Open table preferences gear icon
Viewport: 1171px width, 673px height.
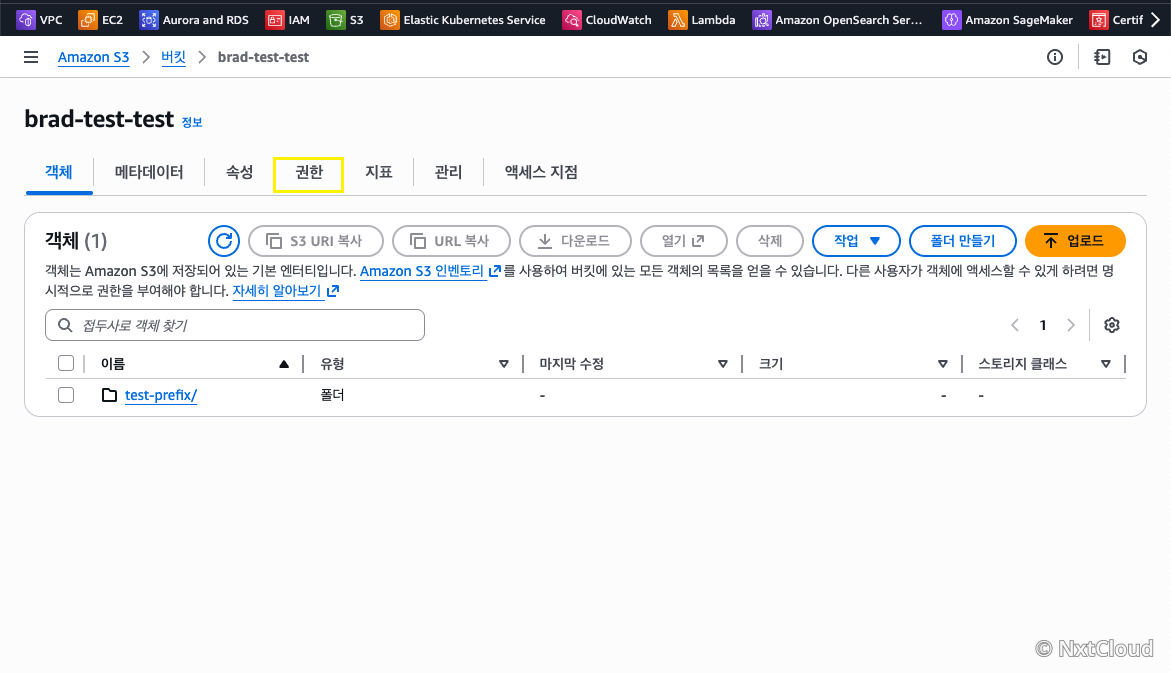tap(1111, 325)
